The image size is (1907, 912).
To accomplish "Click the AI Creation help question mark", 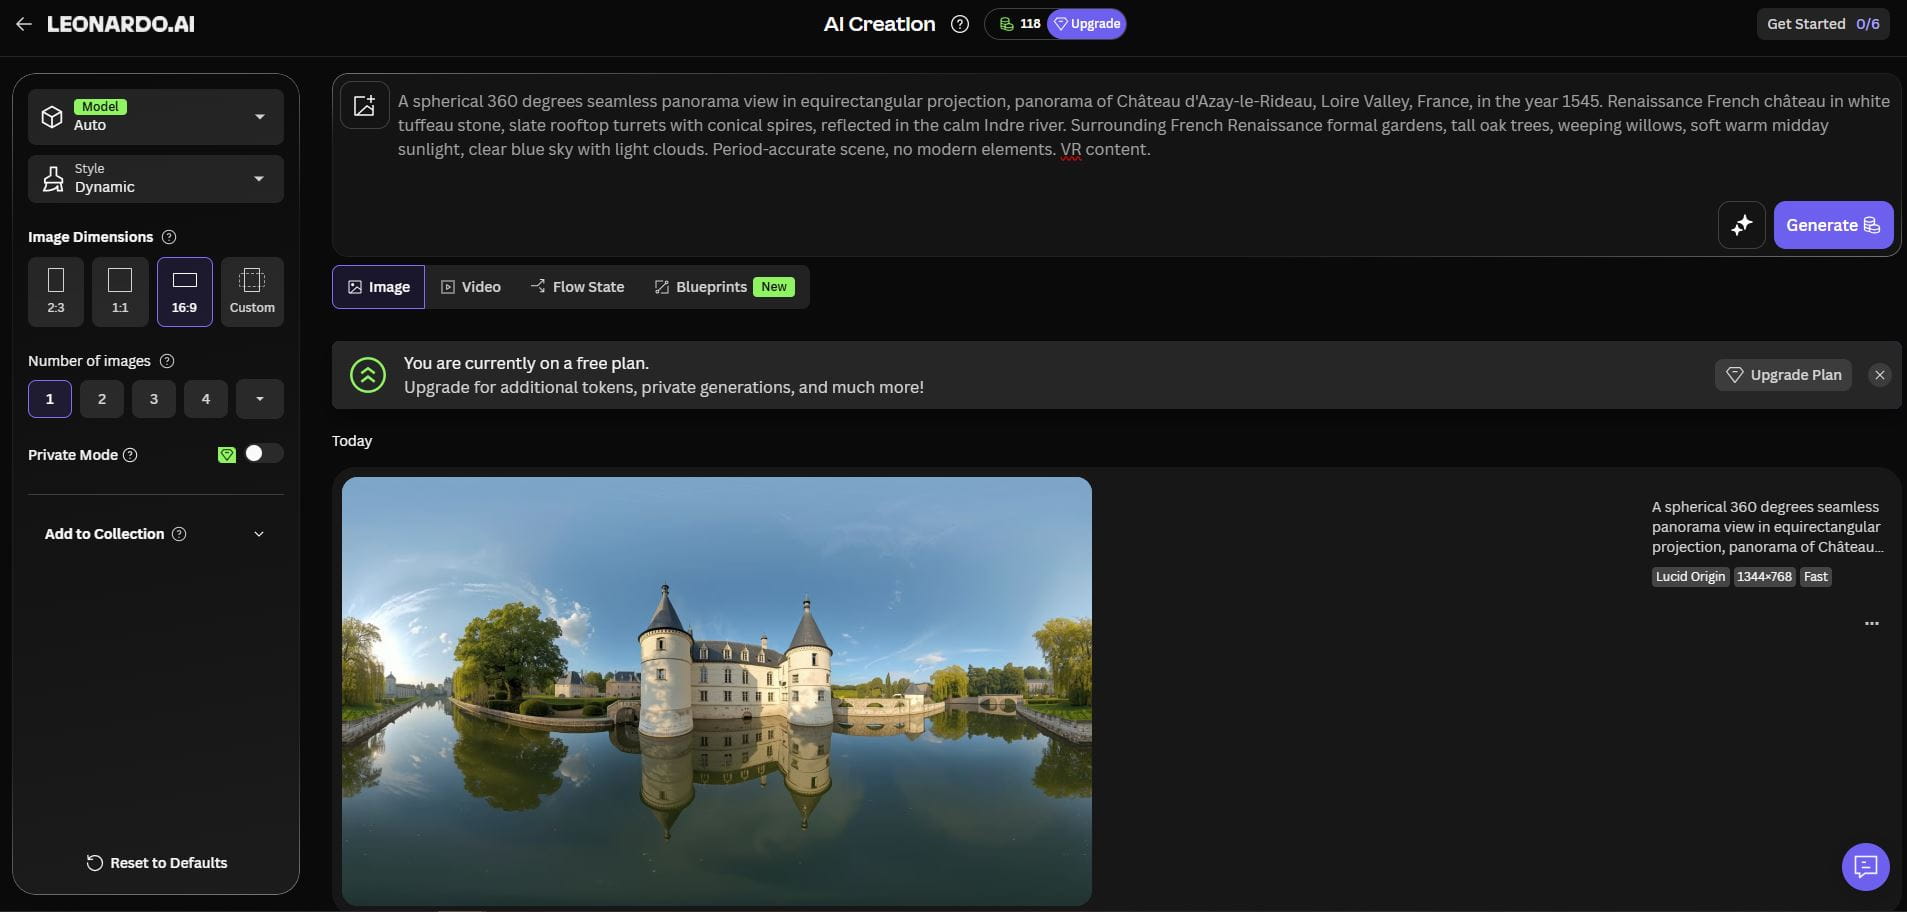I will point(960,24).
